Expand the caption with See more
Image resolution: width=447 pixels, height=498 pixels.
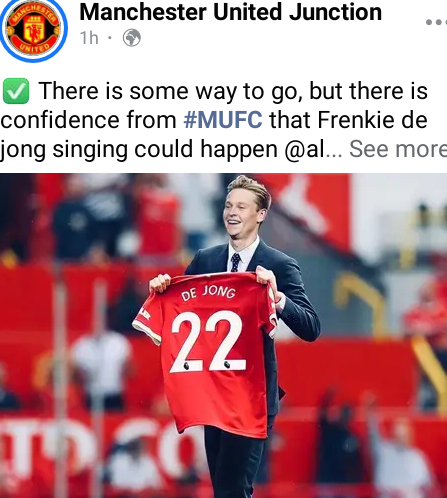pyautogui.click(x=398, y=149)
